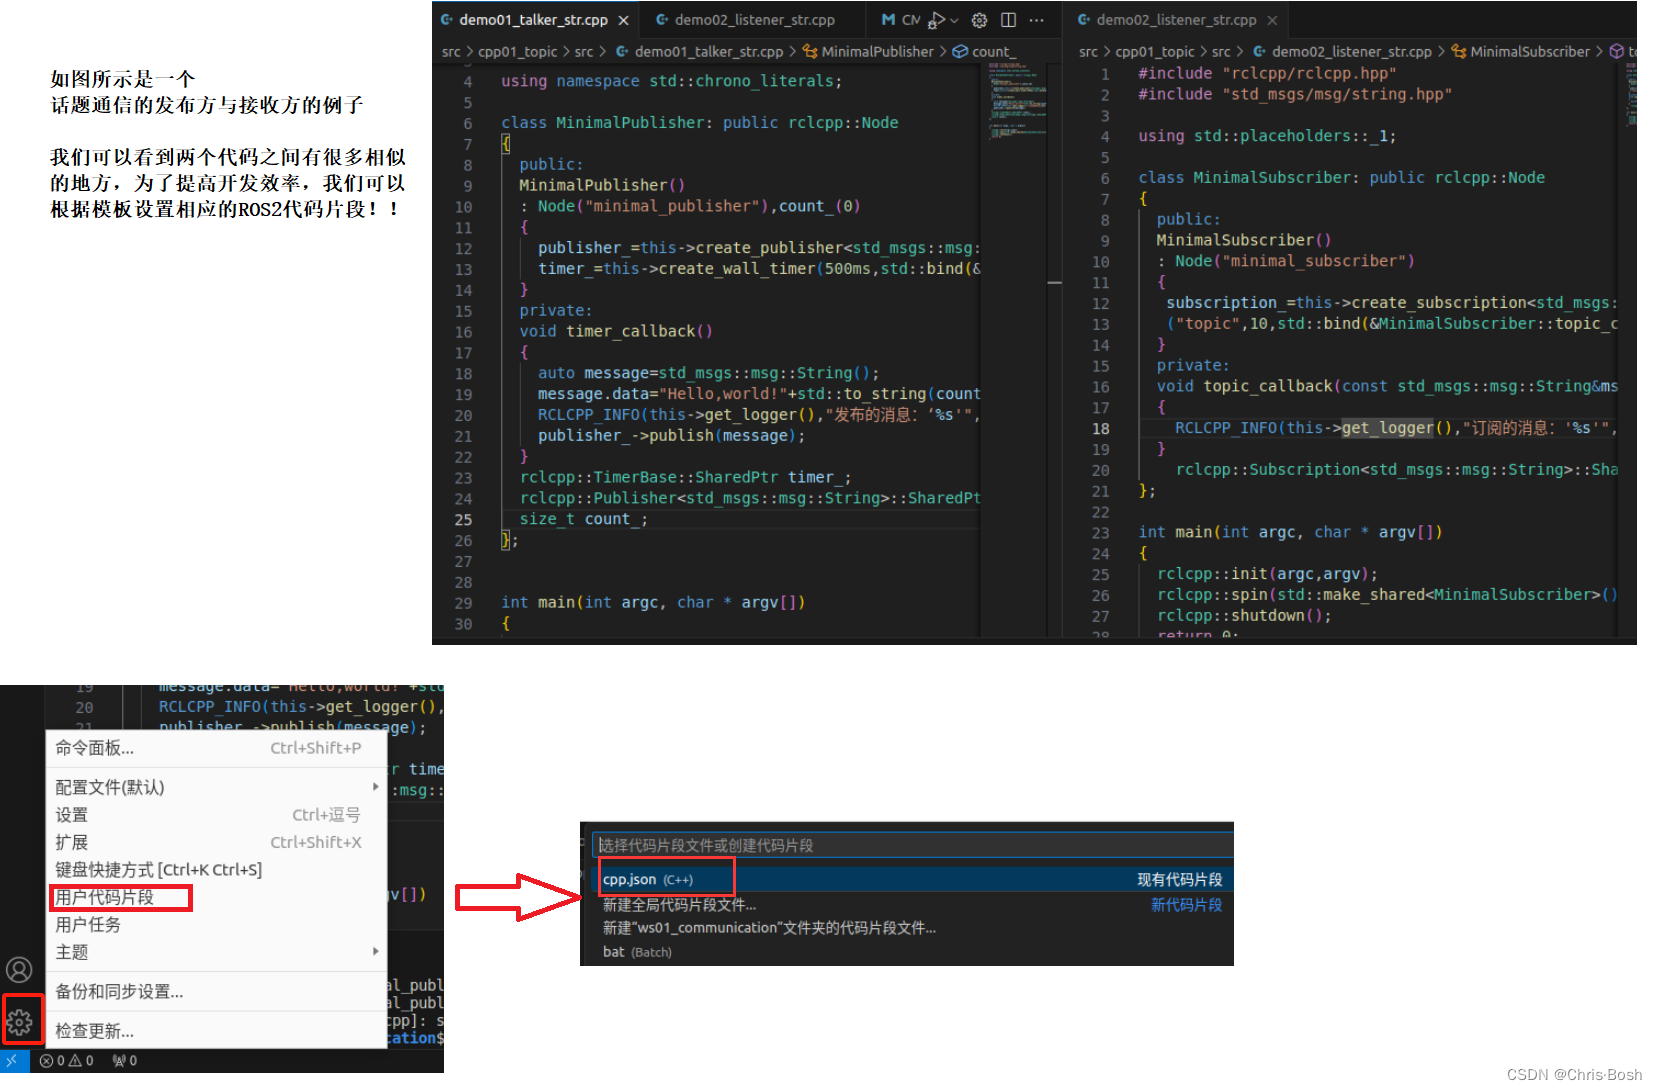Click 'void timer_callback()' code line
The image size is (1657, 1090).
click(616, 331)
